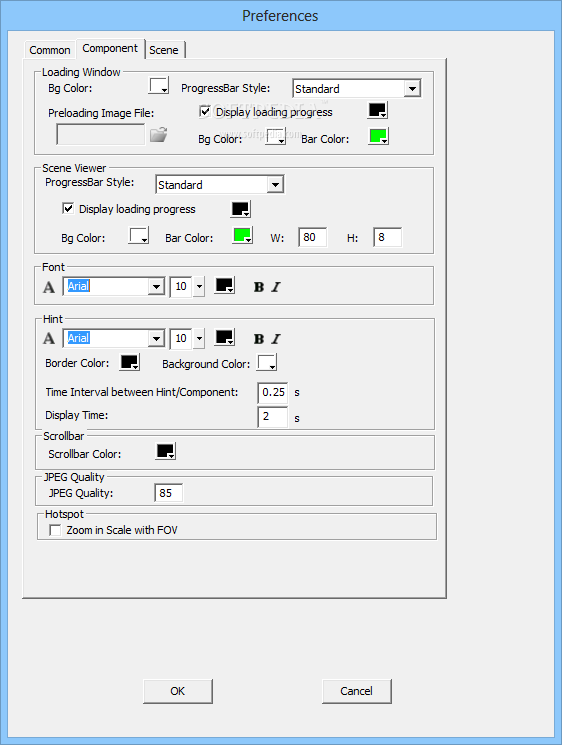This screenshot has height=745, width=562.
Task: Open Scene Viewer ProgressBar Style dropdown
Action: [275, 185]
